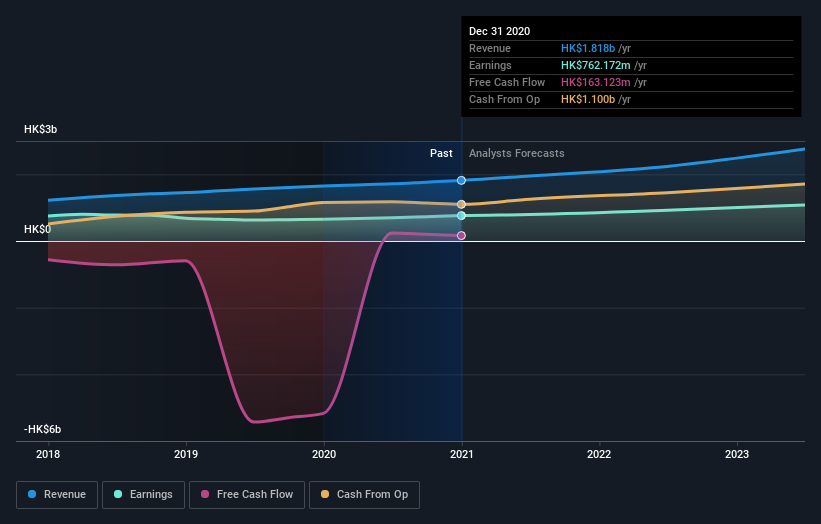Click the pink Free Cash Flow marker at 2021
Screen dimensions: 821x524
point(461,236)
